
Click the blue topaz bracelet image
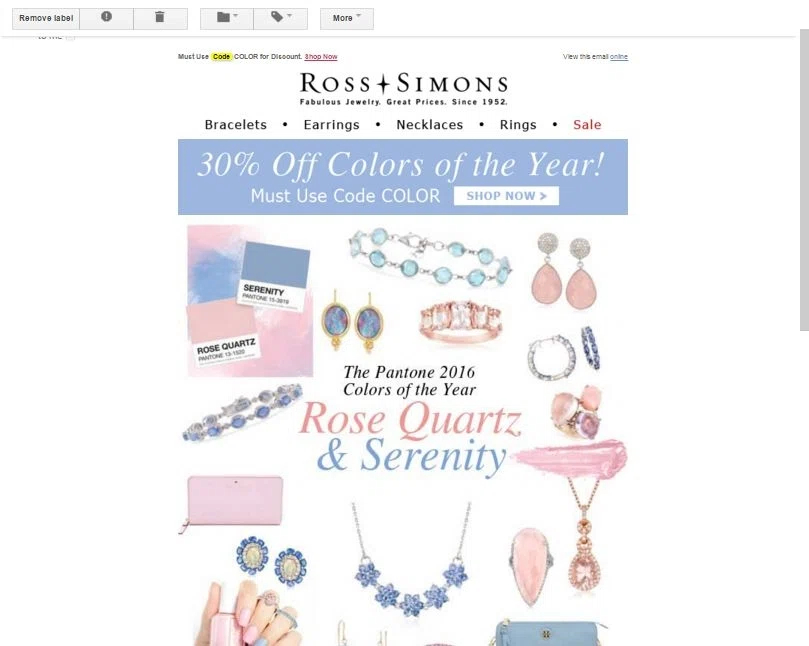pos(430,256)
